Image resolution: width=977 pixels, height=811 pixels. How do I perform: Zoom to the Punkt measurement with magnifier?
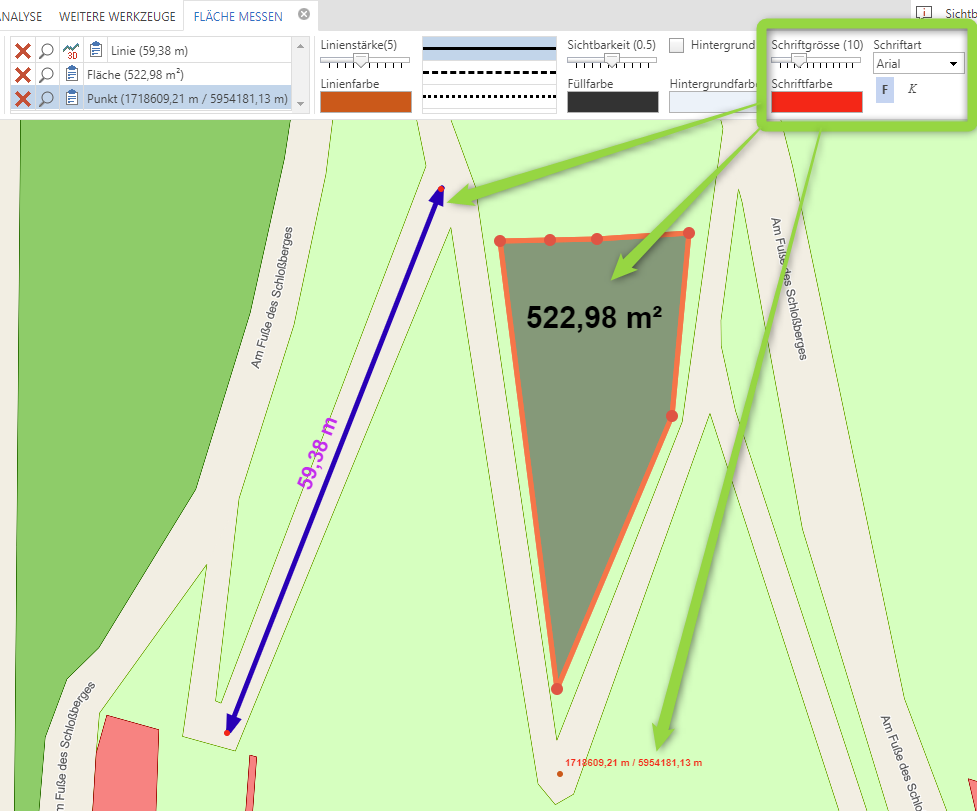[46, 98]
